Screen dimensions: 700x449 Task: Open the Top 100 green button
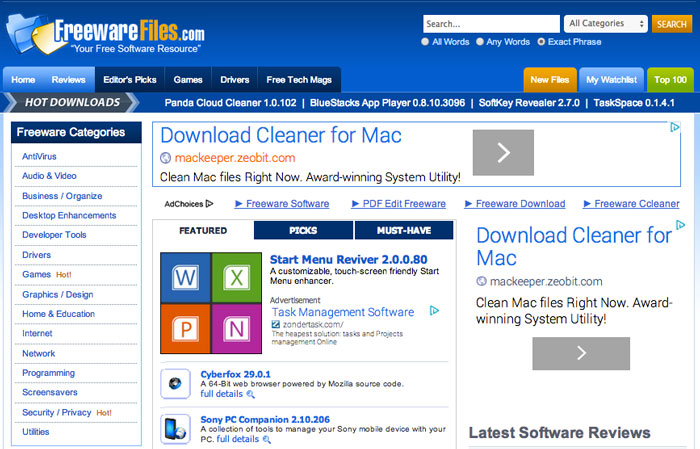670,80
